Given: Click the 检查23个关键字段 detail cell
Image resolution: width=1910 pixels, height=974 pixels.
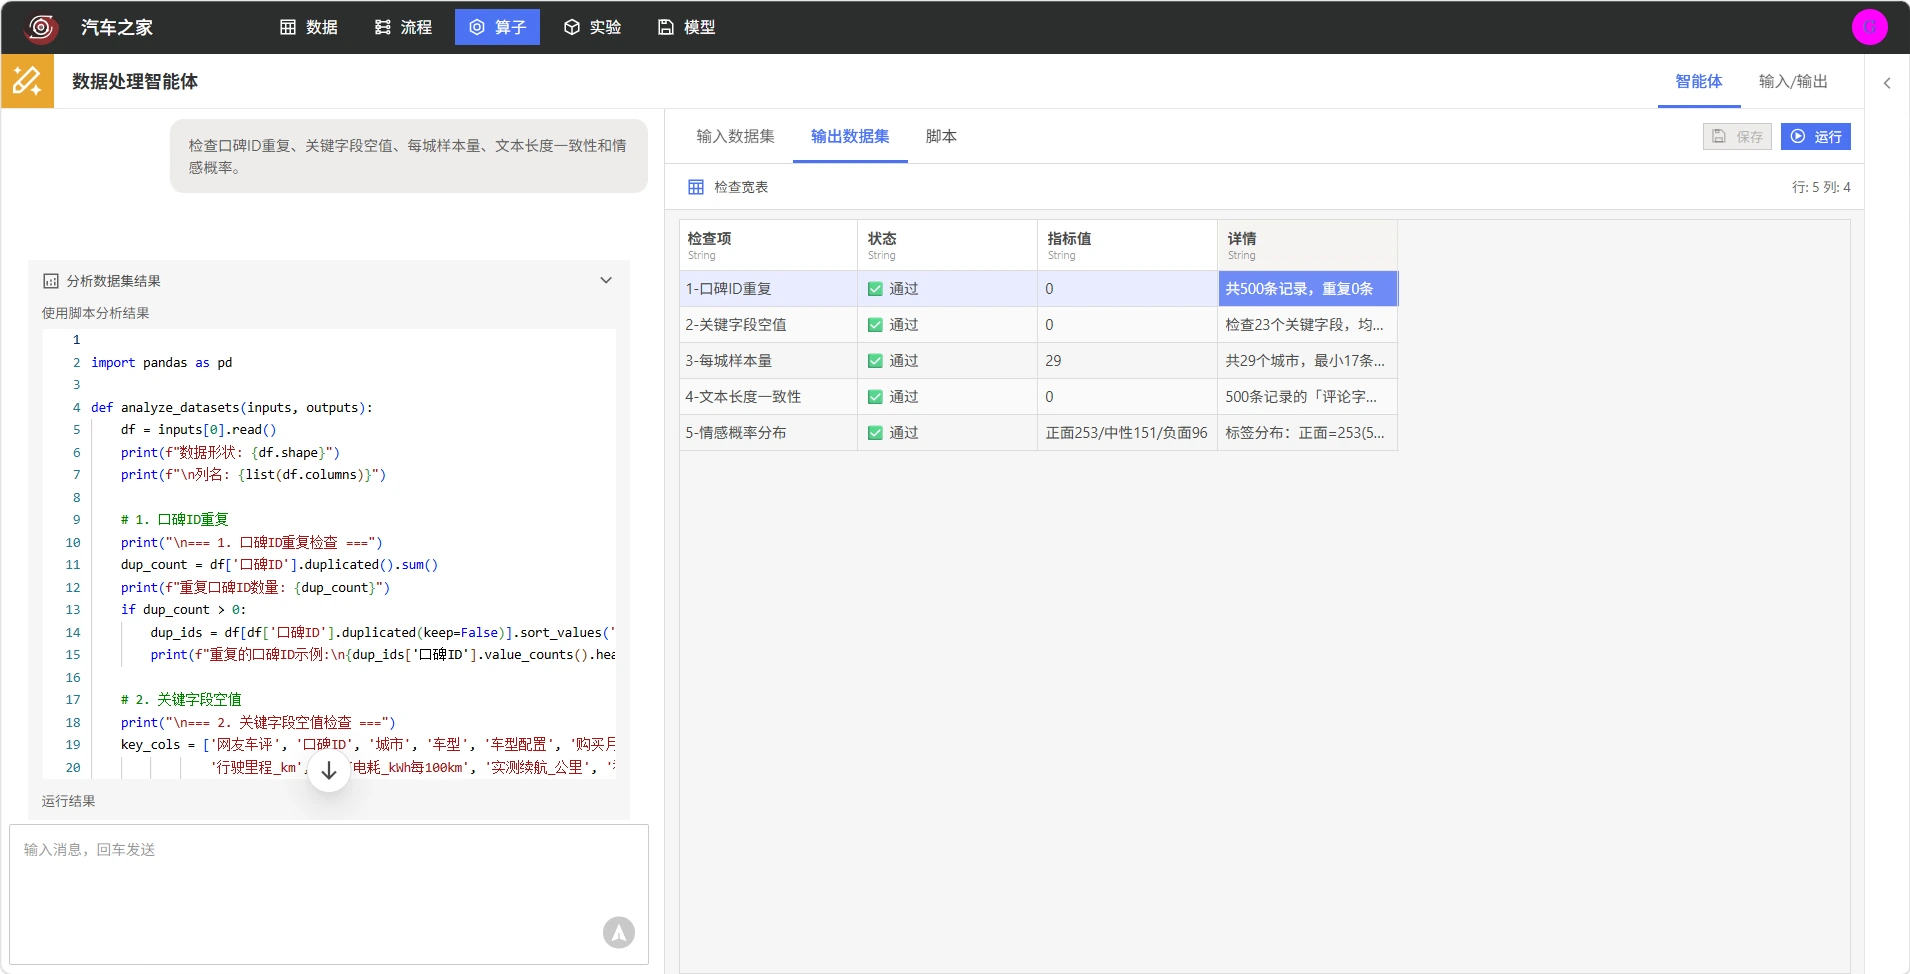Looking at the screenshot, I should [x=1308, y=325].
